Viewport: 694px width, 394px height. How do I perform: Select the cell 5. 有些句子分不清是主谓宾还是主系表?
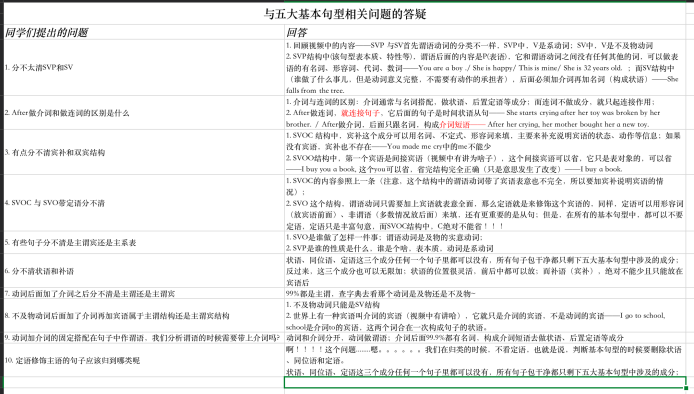(144, 243)
